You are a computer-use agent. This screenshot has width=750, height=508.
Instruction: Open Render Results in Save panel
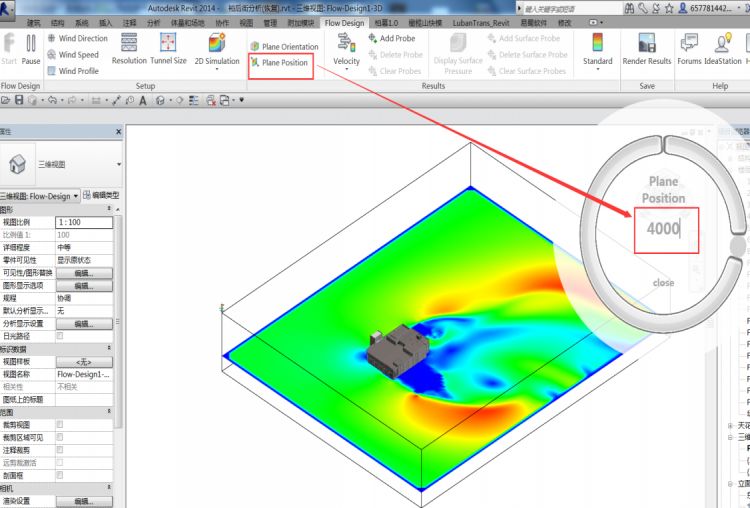647,48
